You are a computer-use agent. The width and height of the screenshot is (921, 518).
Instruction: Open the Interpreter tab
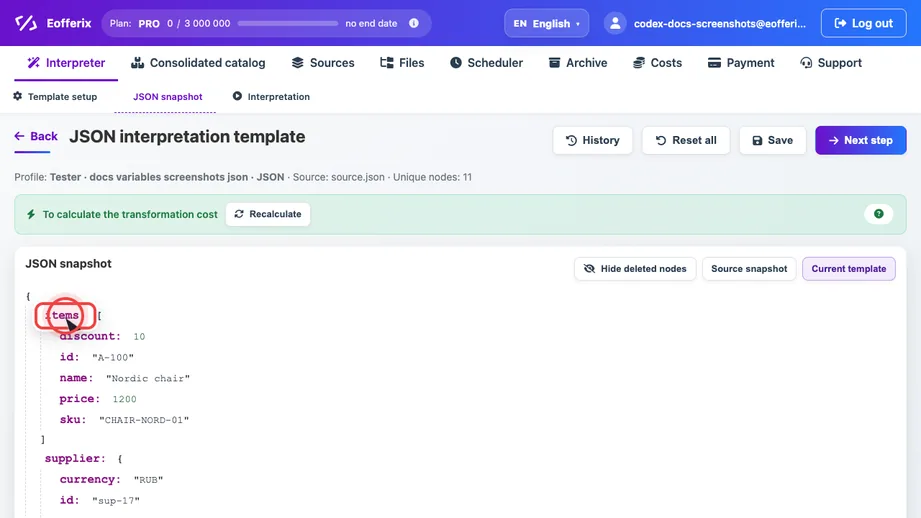pyautogui.click(x=66, y=63)
